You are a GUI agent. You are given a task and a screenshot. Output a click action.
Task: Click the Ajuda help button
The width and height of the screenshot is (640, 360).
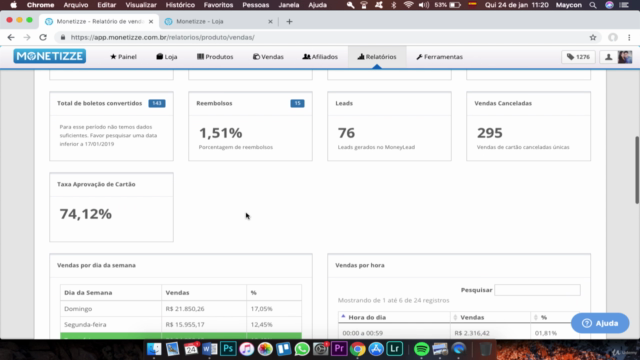point(600,323)
